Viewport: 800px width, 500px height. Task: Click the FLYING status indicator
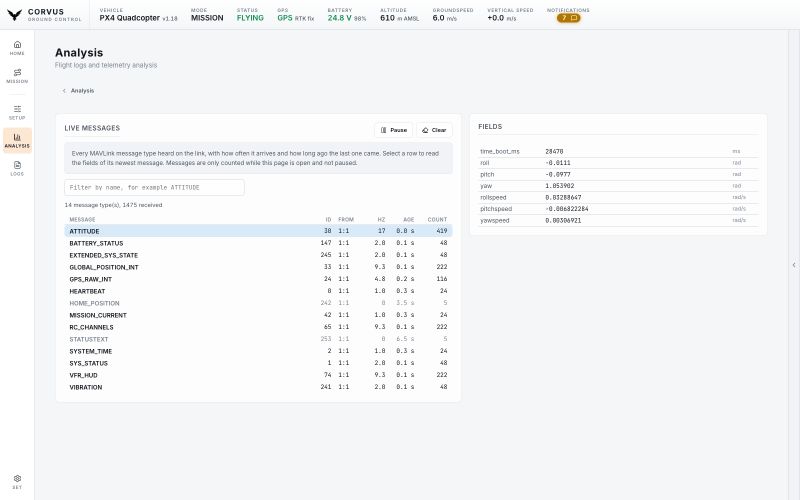point(250,18)
